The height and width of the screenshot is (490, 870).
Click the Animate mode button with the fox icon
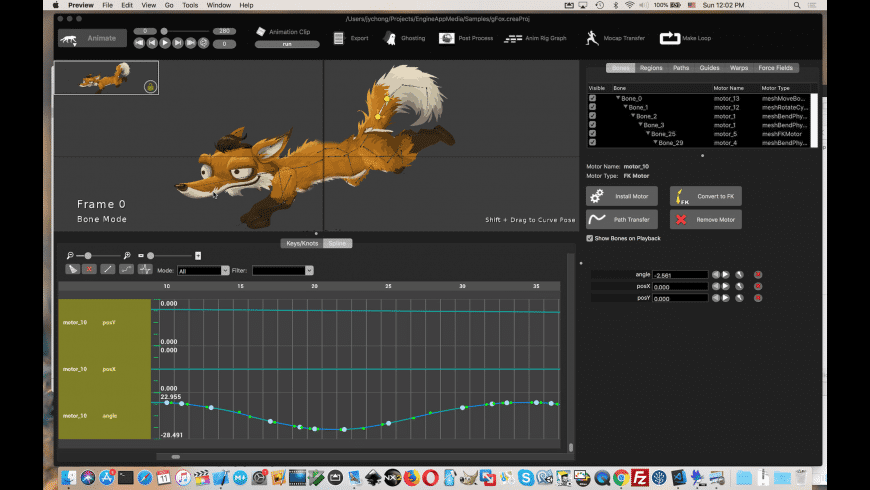pos(92,38)
